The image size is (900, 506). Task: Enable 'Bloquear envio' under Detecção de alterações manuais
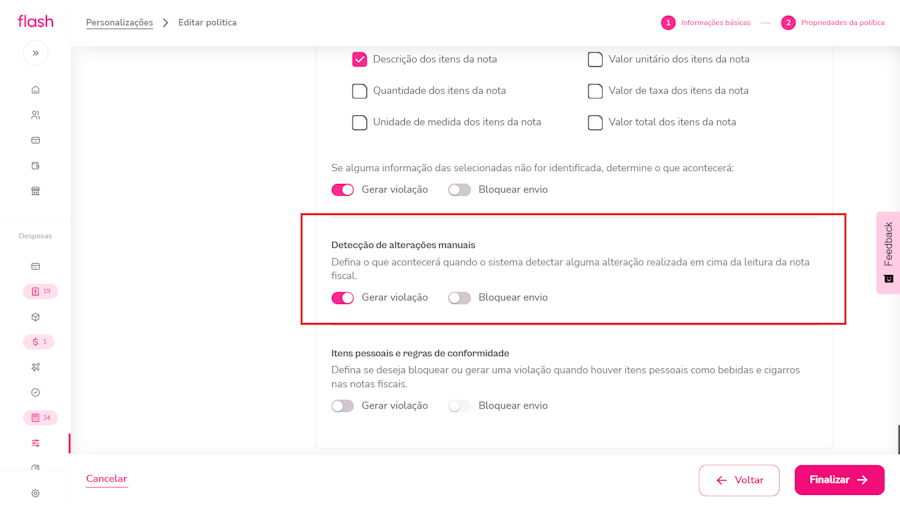(x=459, y=298)
